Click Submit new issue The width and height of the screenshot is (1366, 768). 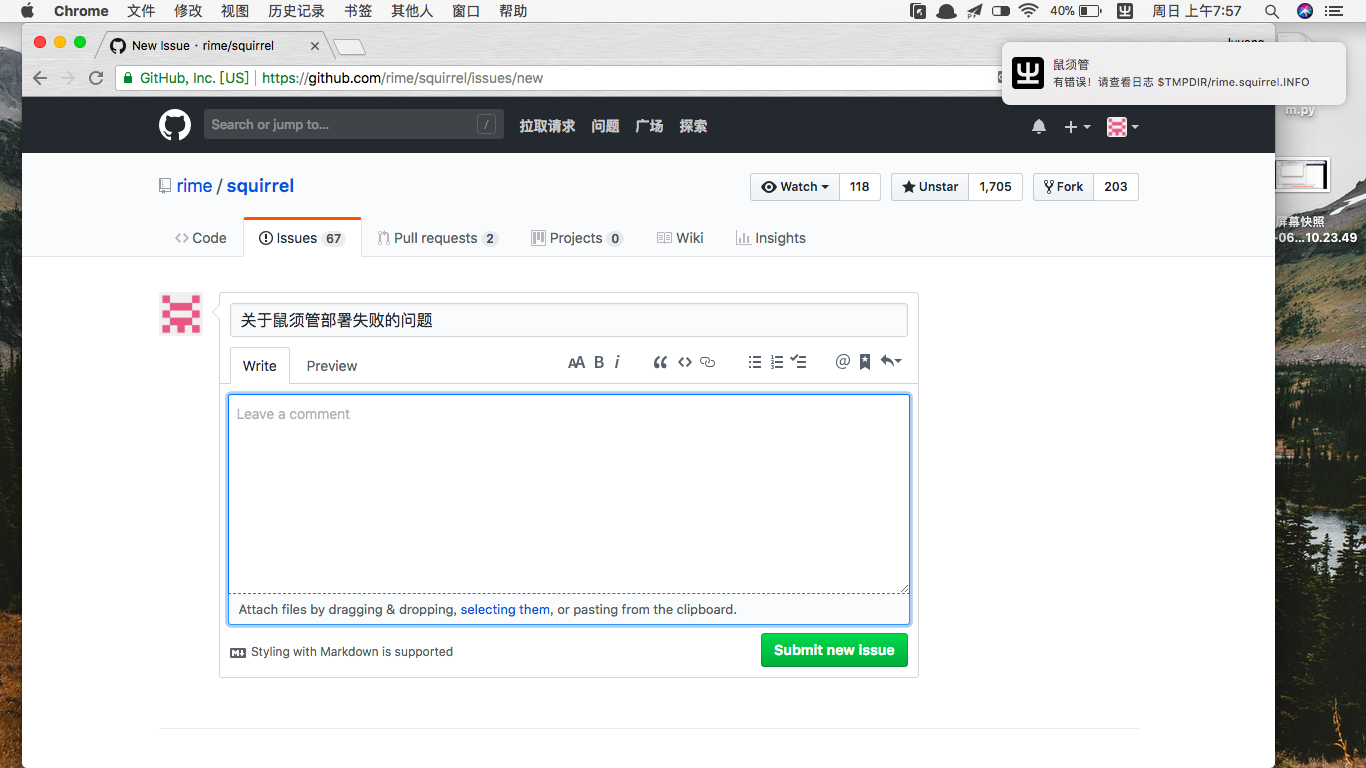(834, 650)
